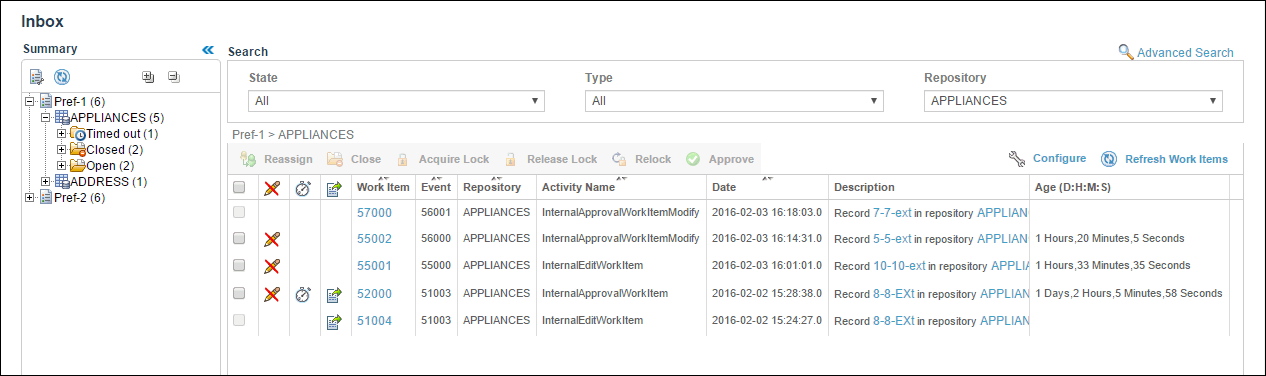Image resolution: width=1266 pixels, height=376 pixels.
Task: Open work item 57000 link
Action: click(374, 213)
